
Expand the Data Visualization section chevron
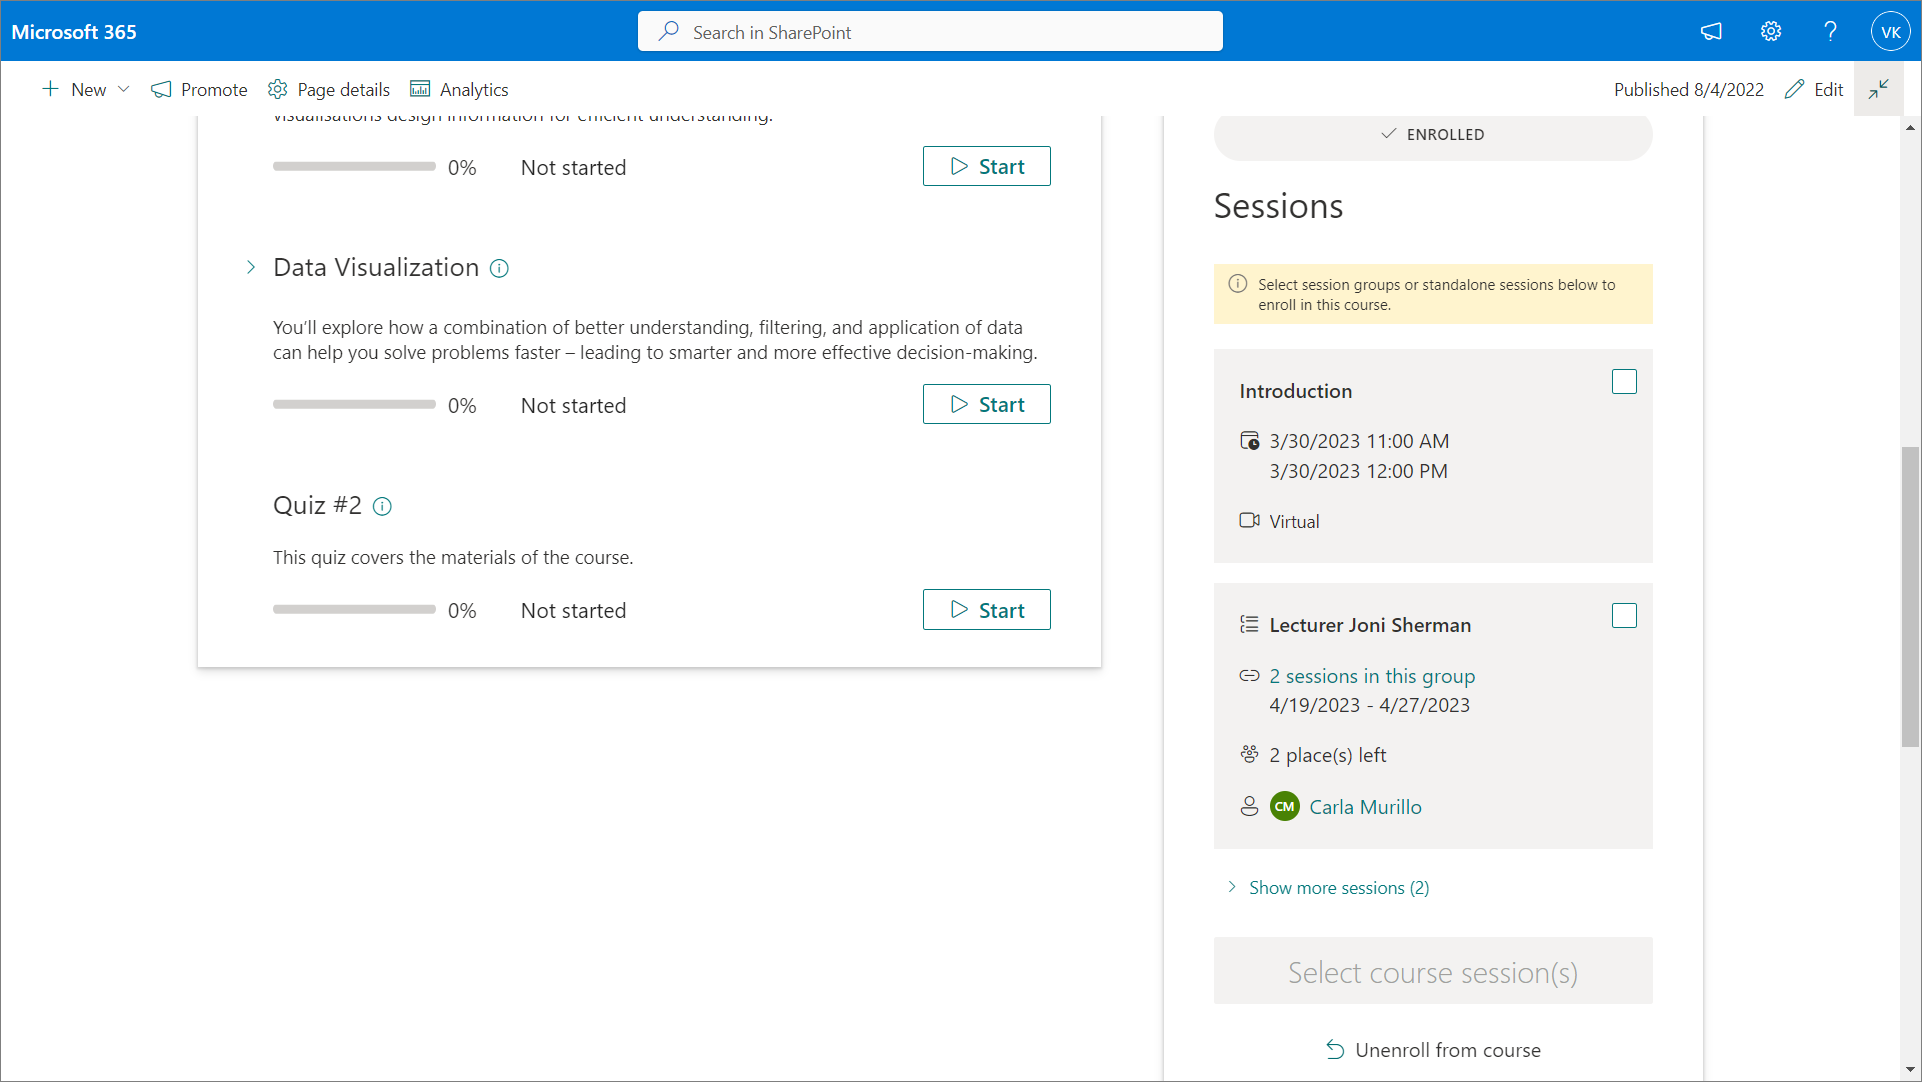[x=251, y=268]
